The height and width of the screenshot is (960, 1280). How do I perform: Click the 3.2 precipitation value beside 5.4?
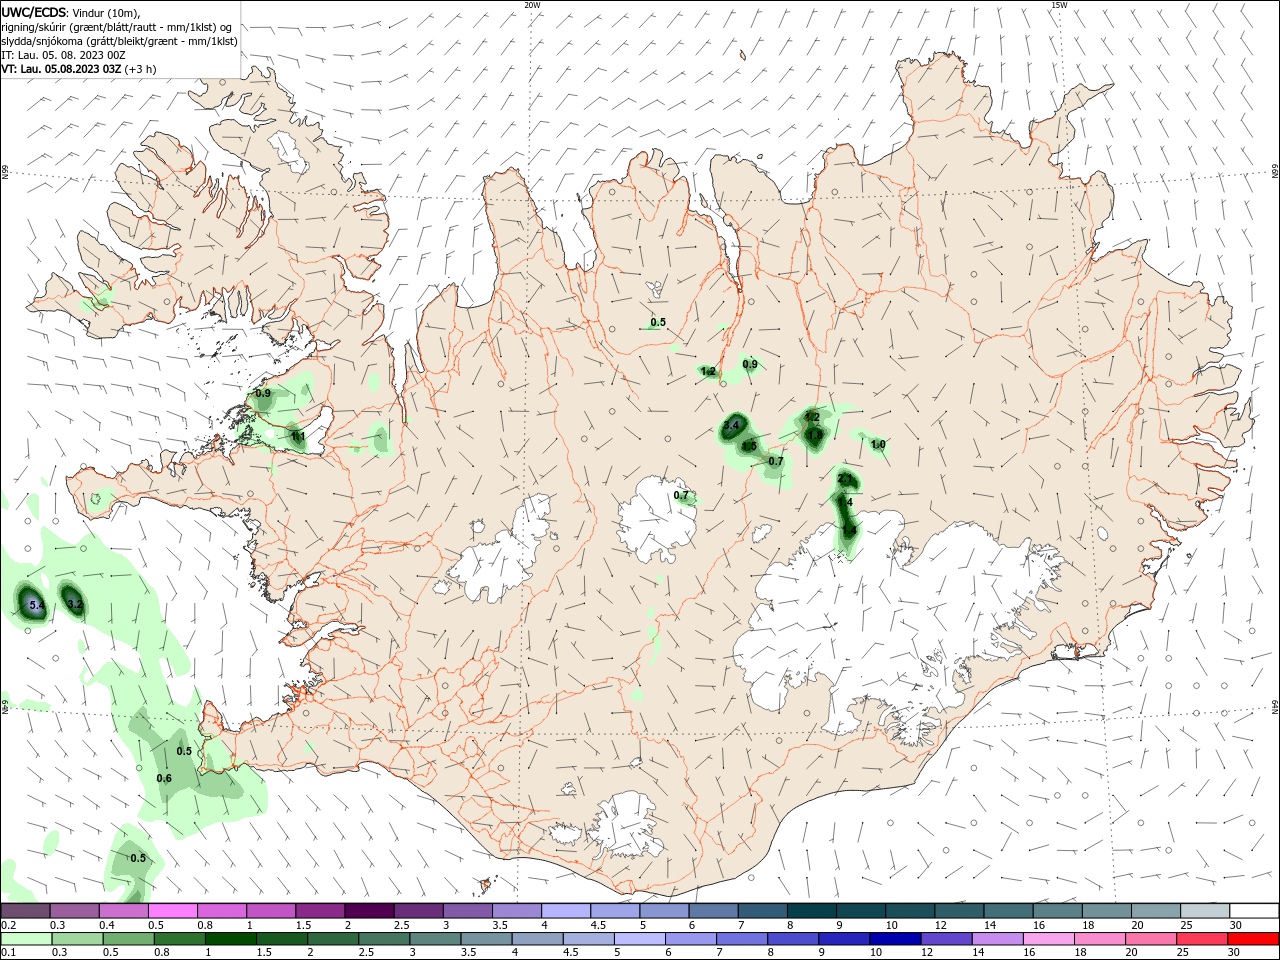tap(74, 604)
